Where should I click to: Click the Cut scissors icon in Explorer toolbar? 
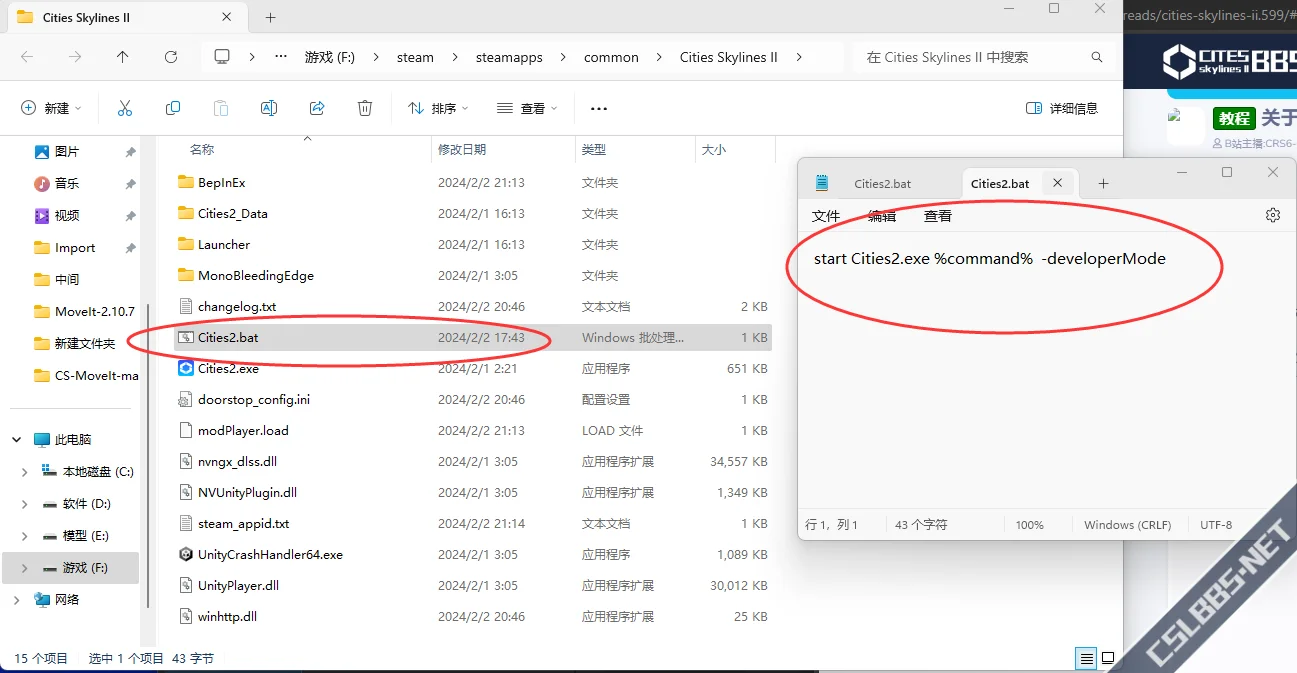click(125, 108)
